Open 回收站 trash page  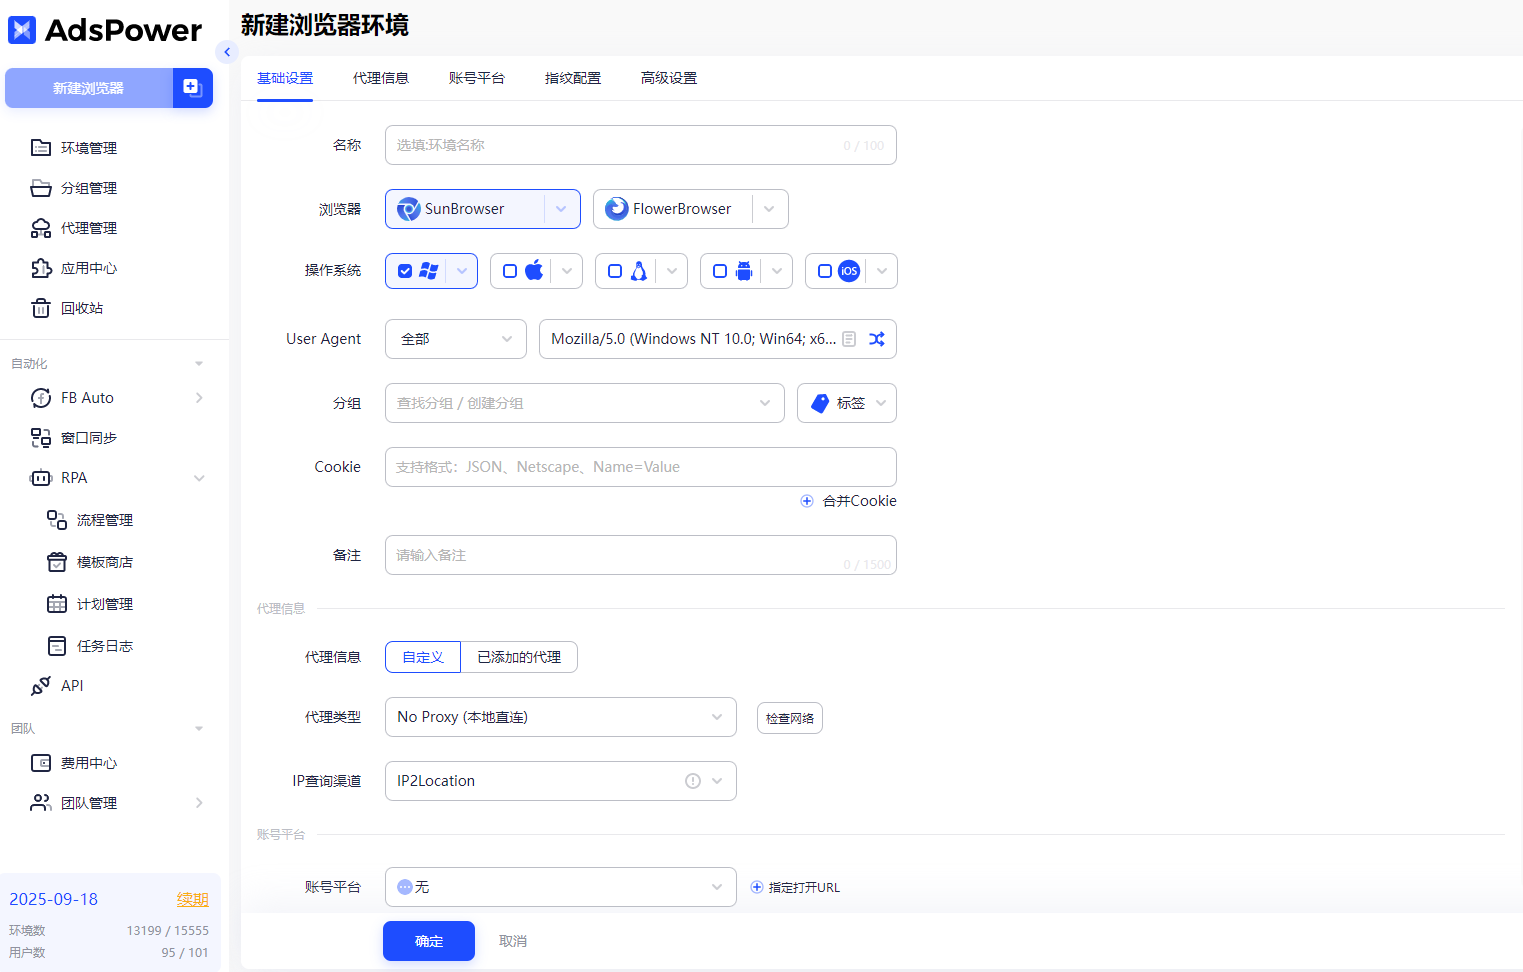coord(81,308)
